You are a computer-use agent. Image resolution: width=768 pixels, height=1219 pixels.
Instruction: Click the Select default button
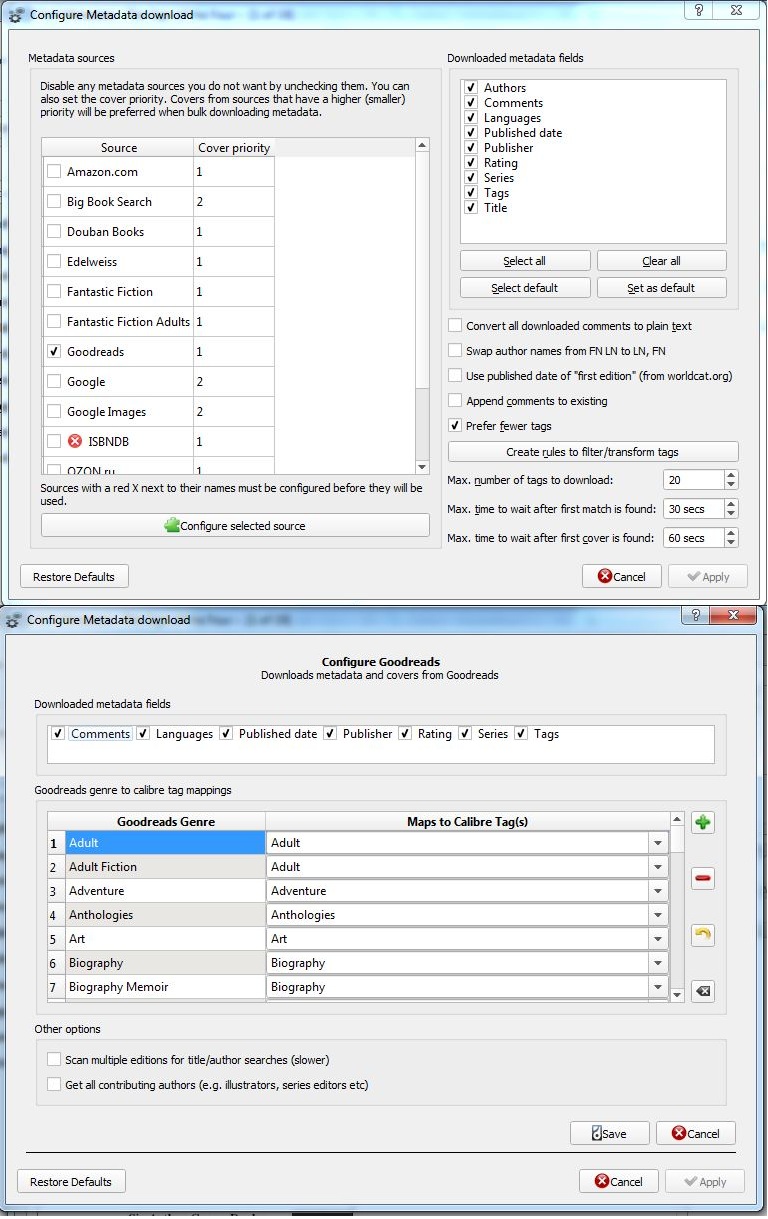524,288
